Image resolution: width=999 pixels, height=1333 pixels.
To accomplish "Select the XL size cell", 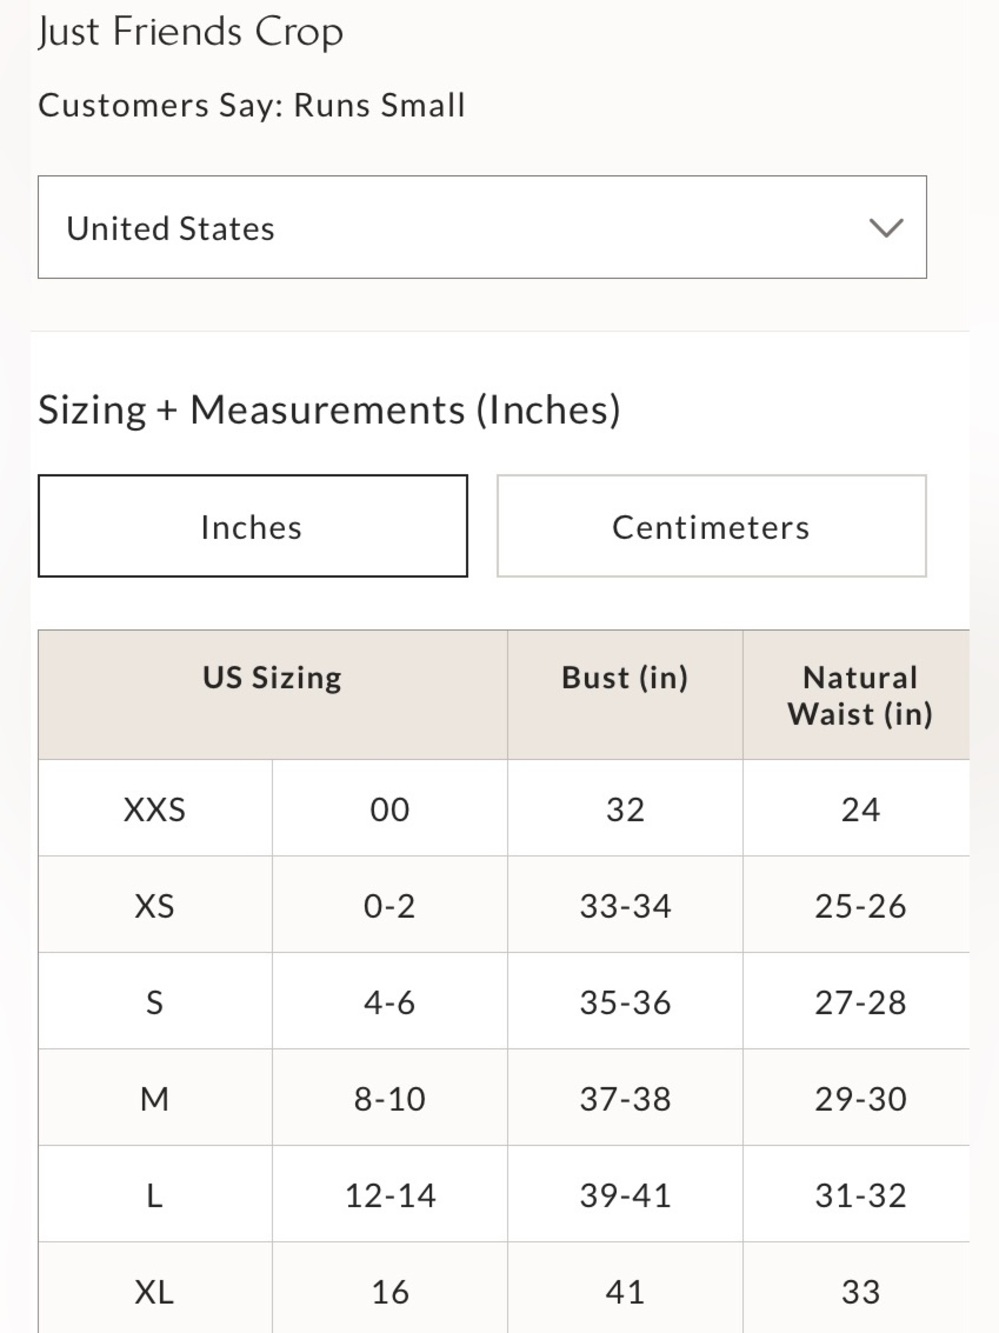I will 155,1288.
